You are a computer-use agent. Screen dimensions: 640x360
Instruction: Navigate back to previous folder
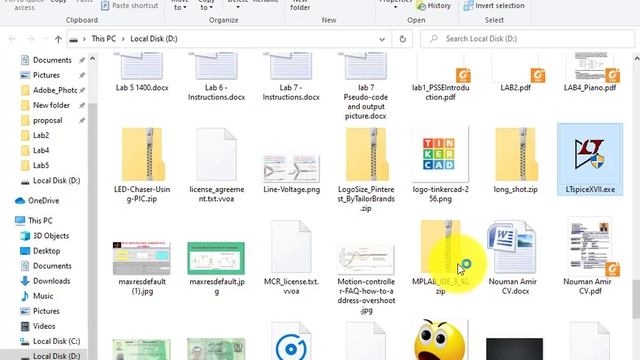[x=12, y=39]
